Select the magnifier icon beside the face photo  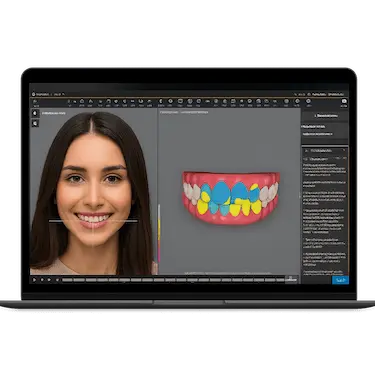coord(35,124)
